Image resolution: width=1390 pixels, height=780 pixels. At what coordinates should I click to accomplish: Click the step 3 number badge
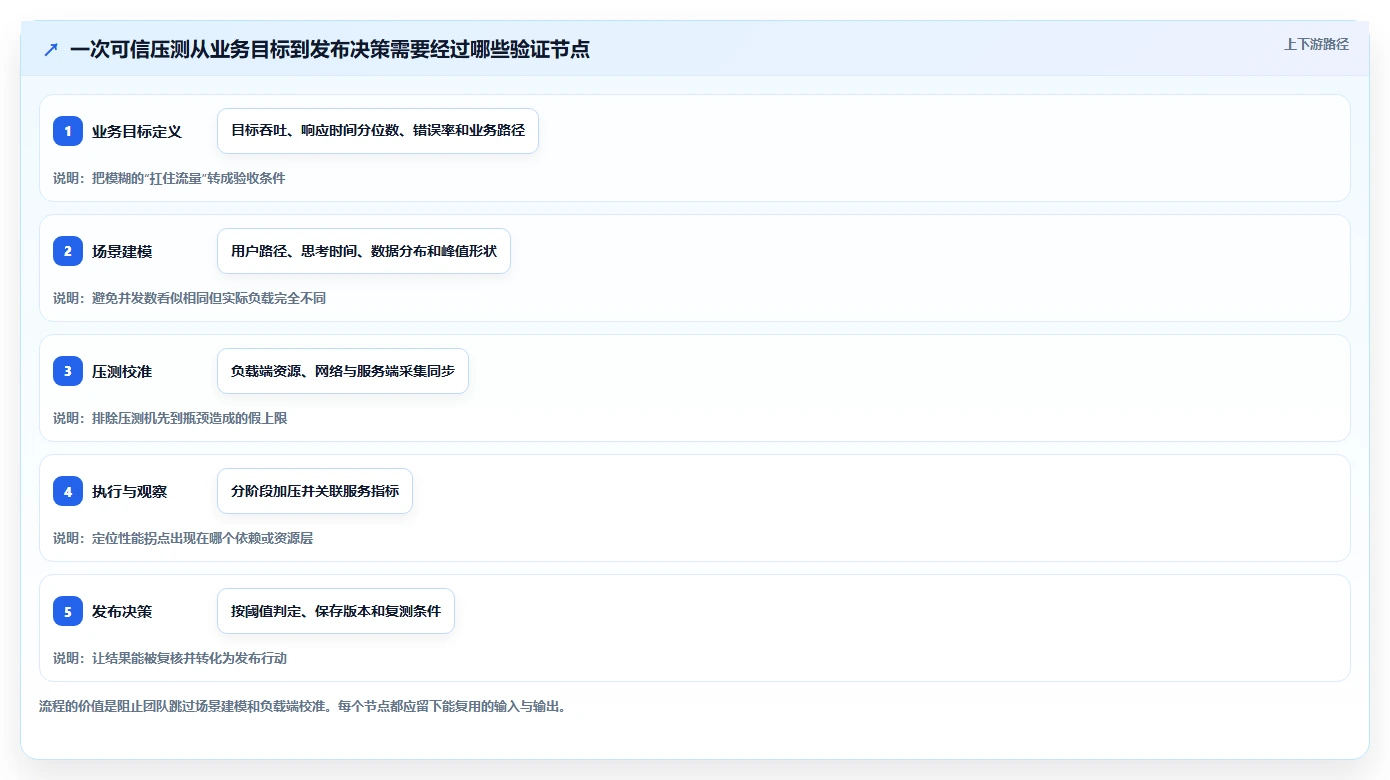pyautogui.click(x=68, y=371)
